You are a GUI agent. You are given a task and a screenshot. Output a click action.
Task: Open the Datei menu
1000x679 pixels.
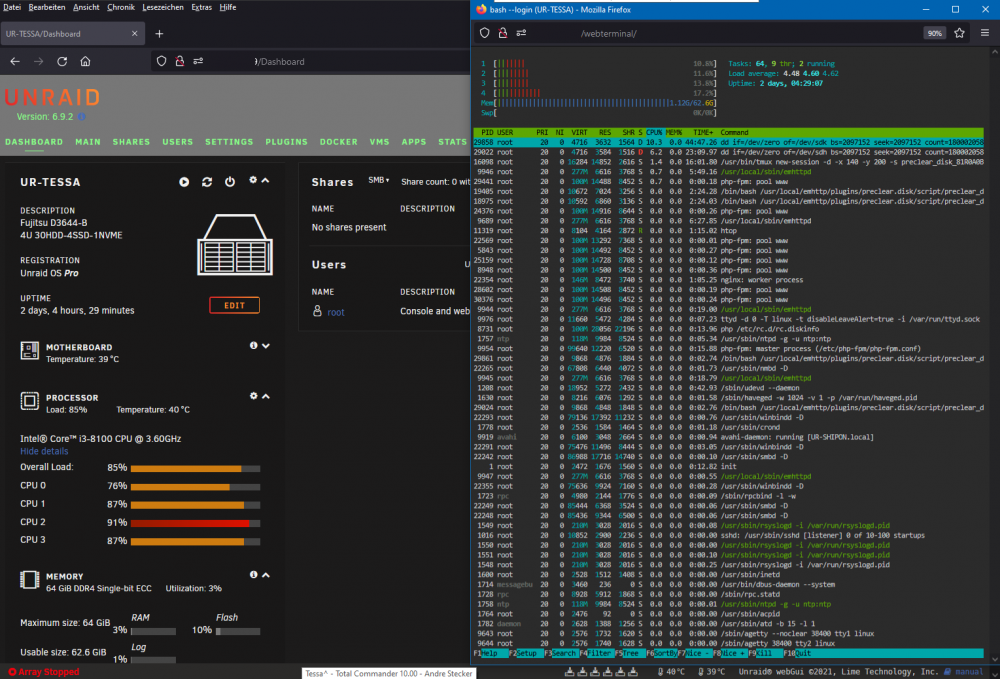(12, 7)
